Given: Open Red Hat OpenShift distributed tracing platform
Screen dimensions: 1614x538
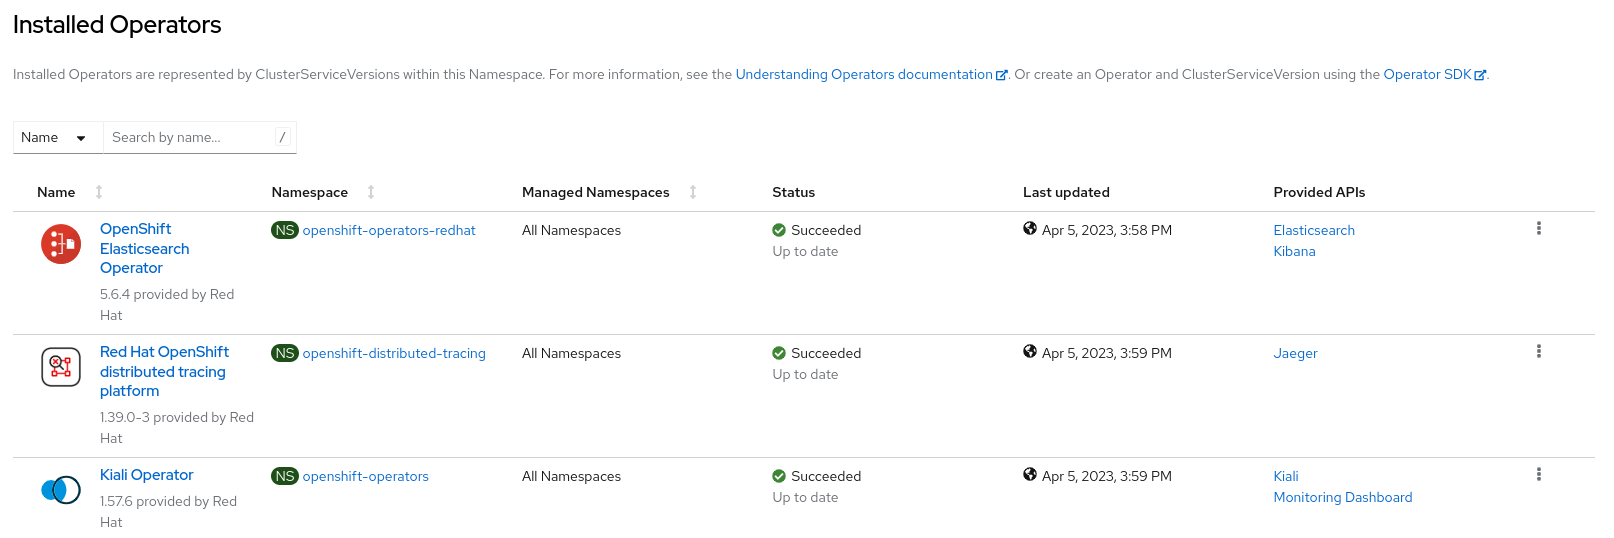Looking at the screenshot, I should coord(164,371).
